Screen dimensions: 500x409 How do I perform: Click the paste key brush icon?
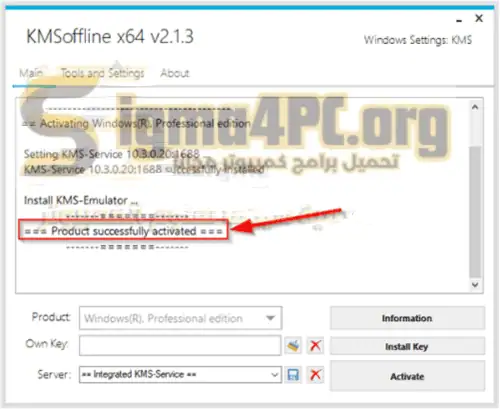coord(293,346)
